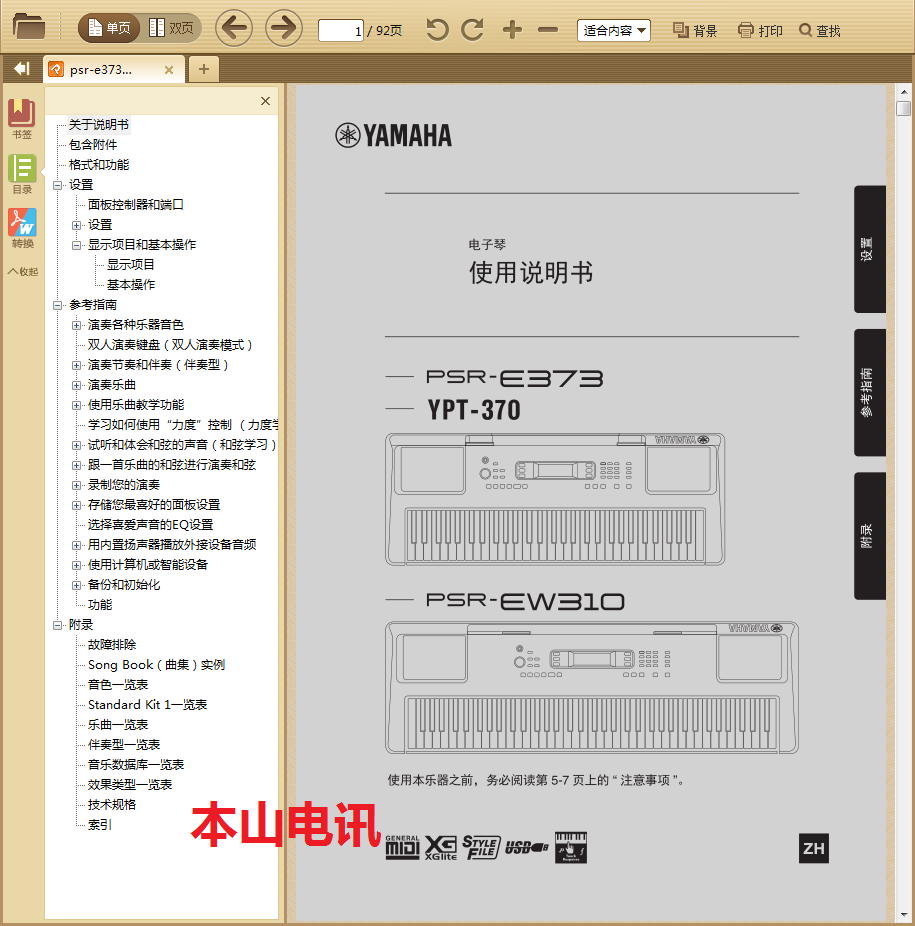Click the 参考指南 side tab on the page
This screenshot has width=915, height=926.
[870, 393]
